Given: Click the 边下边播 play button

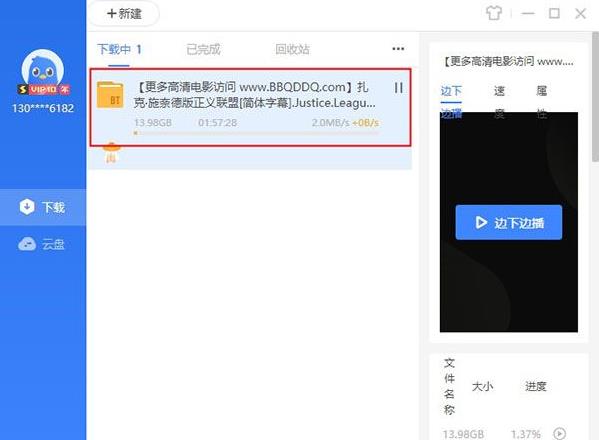Looking at the screenshot, I should [508, 223].
